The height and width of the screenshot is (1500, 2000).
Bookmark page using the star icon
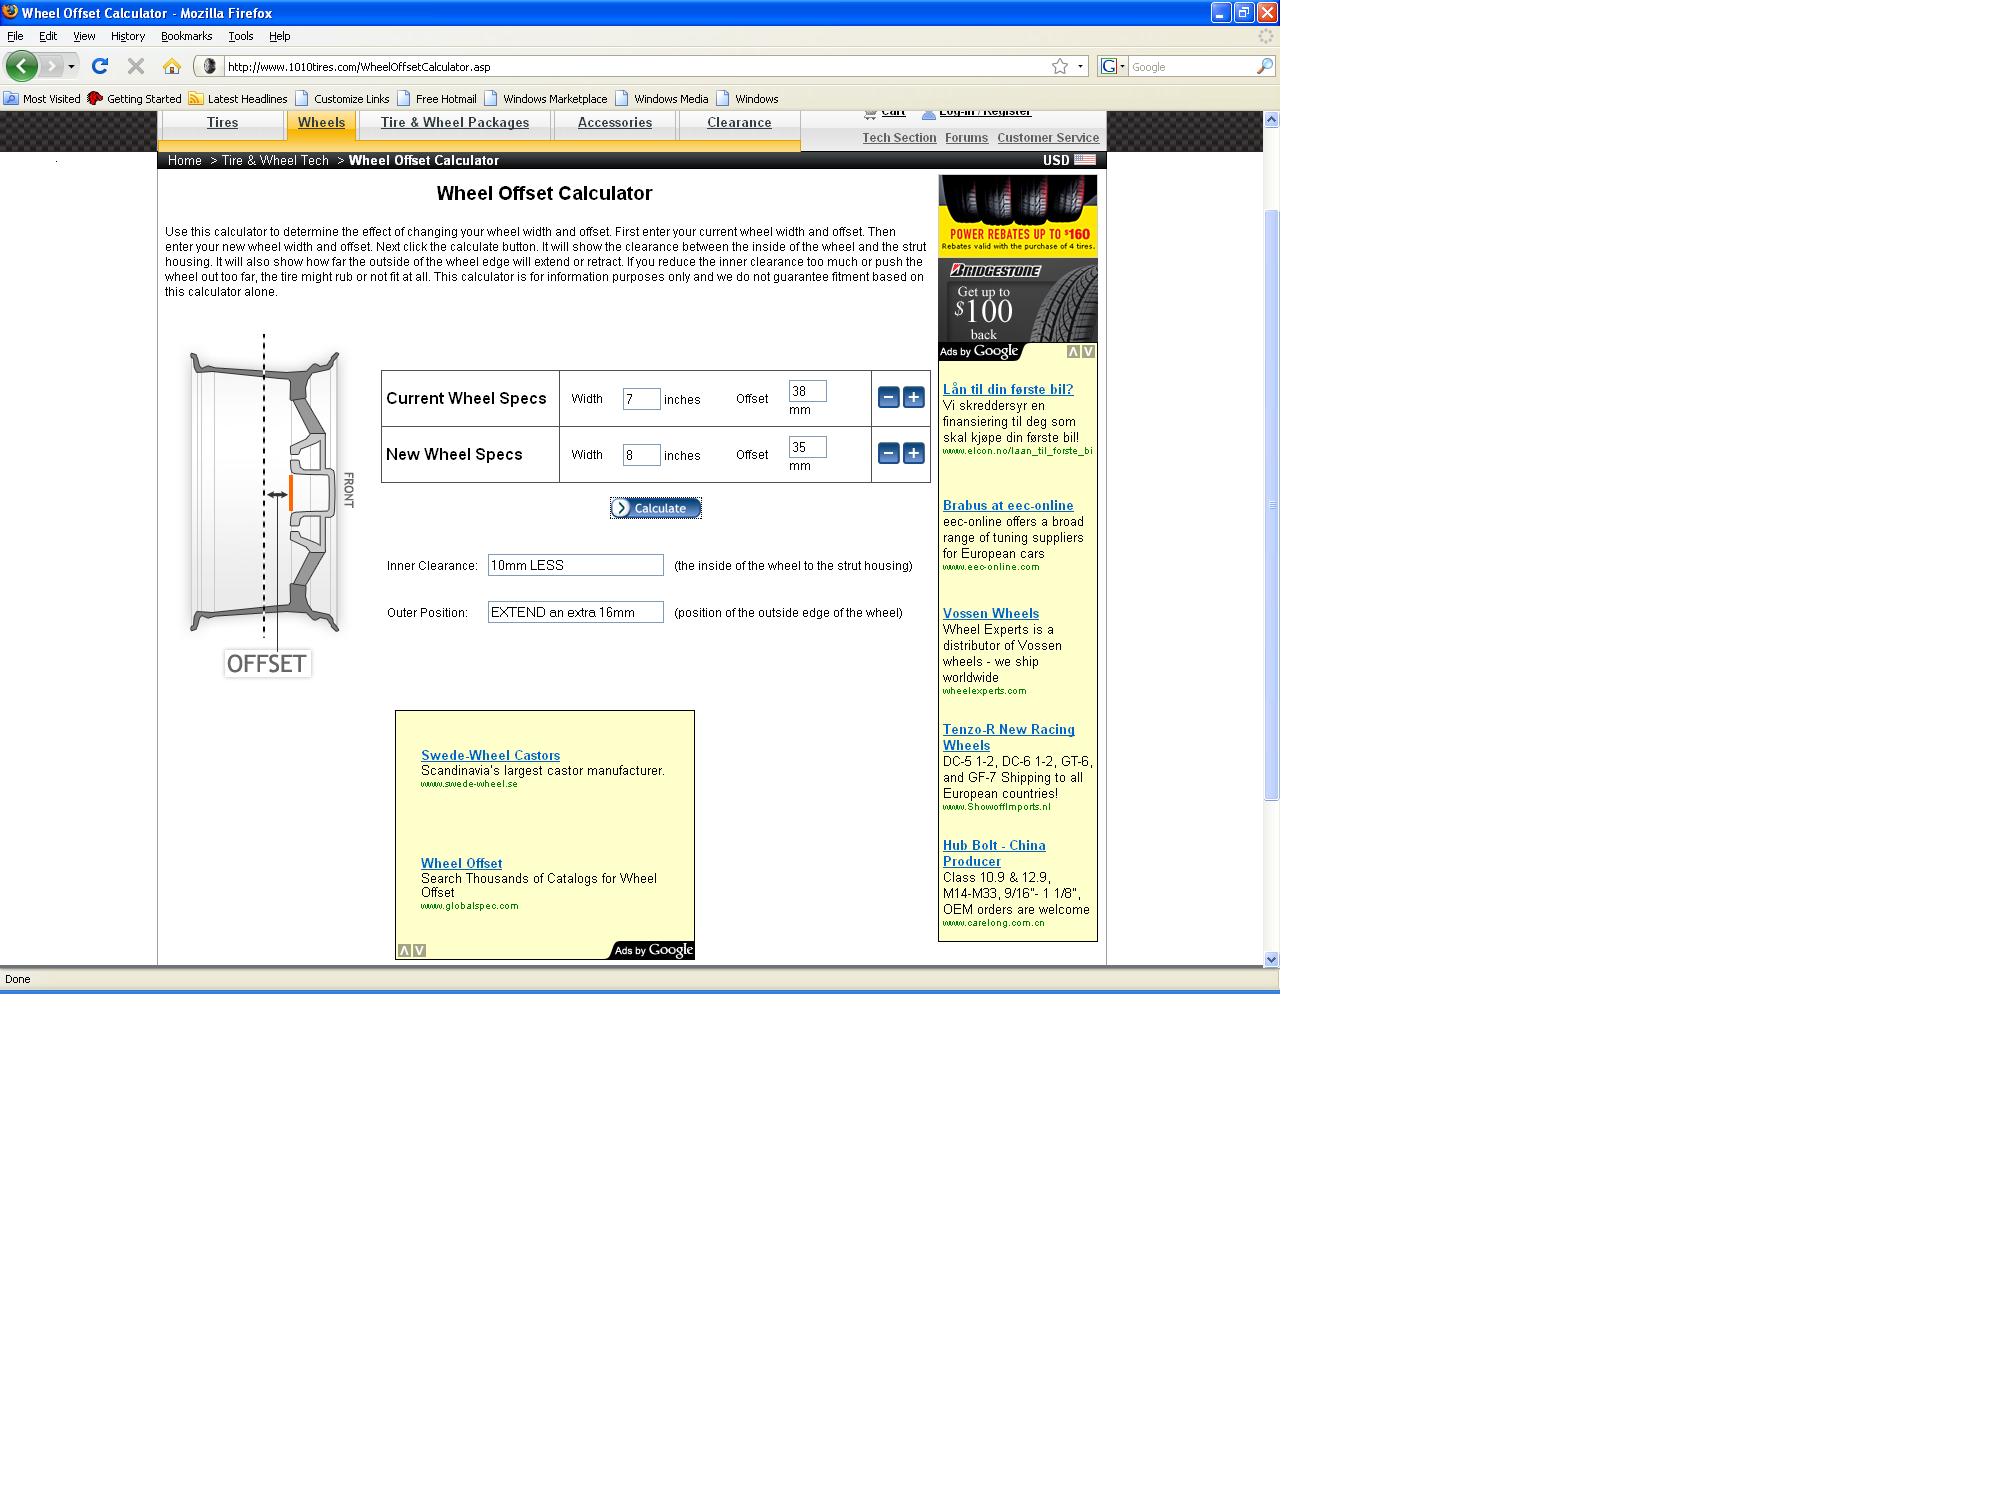click(1060, 66)
